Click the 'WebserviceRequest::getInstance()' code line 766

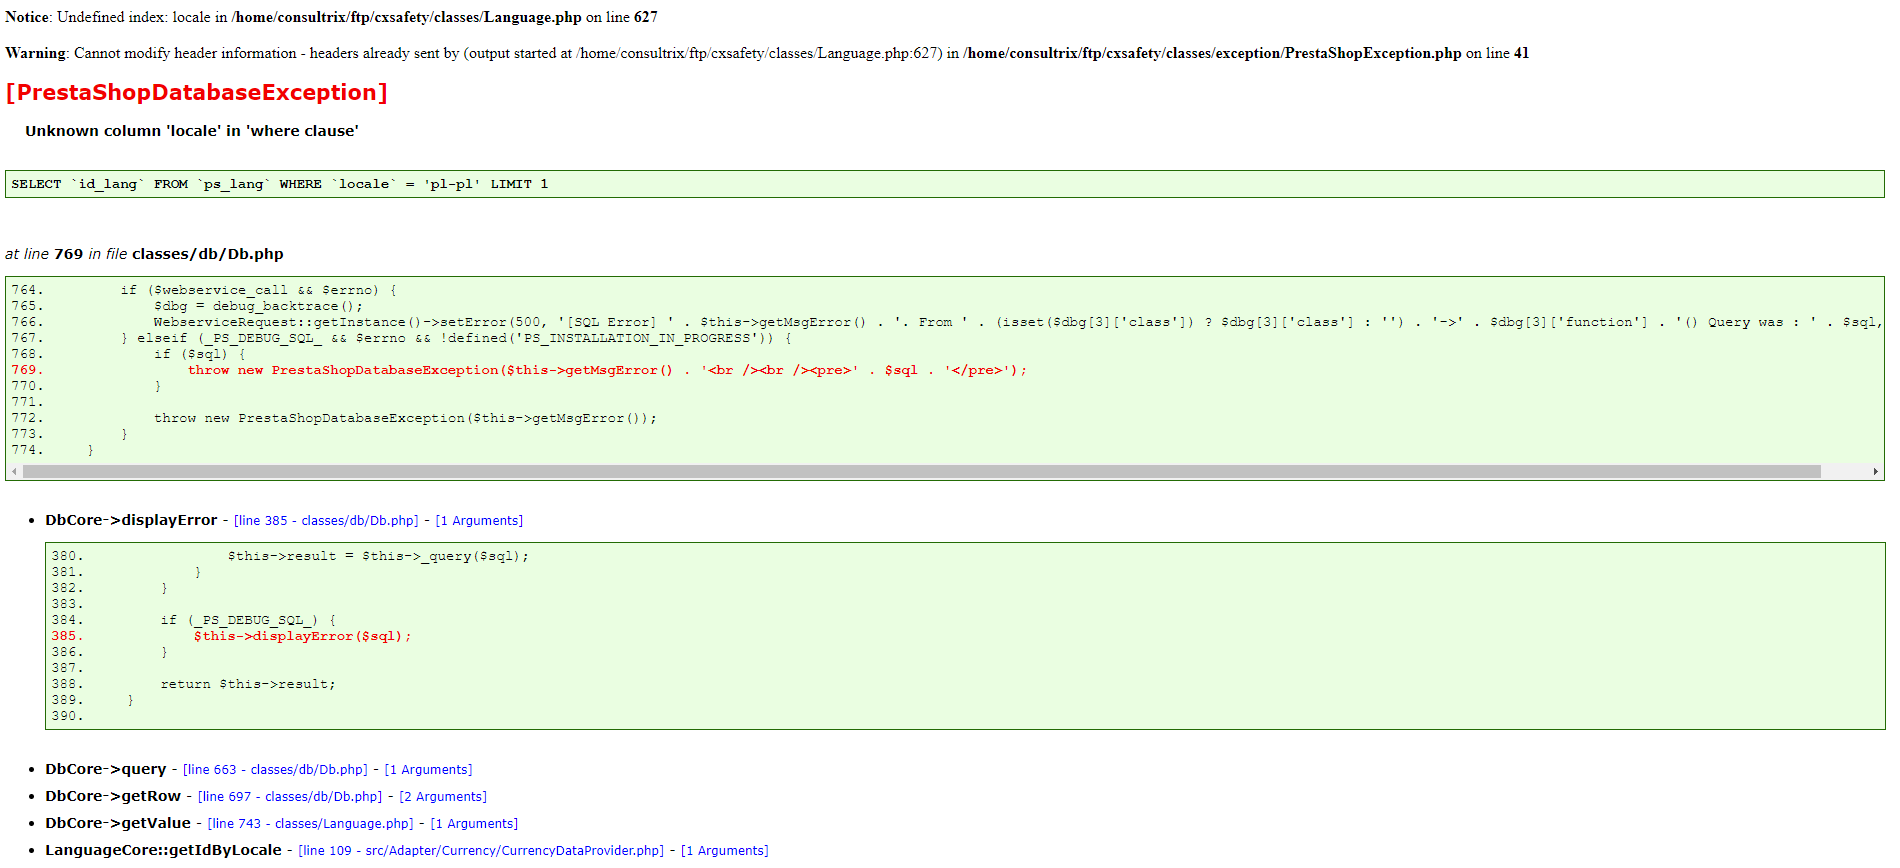pyautogui.click(x=1018, y=322)
